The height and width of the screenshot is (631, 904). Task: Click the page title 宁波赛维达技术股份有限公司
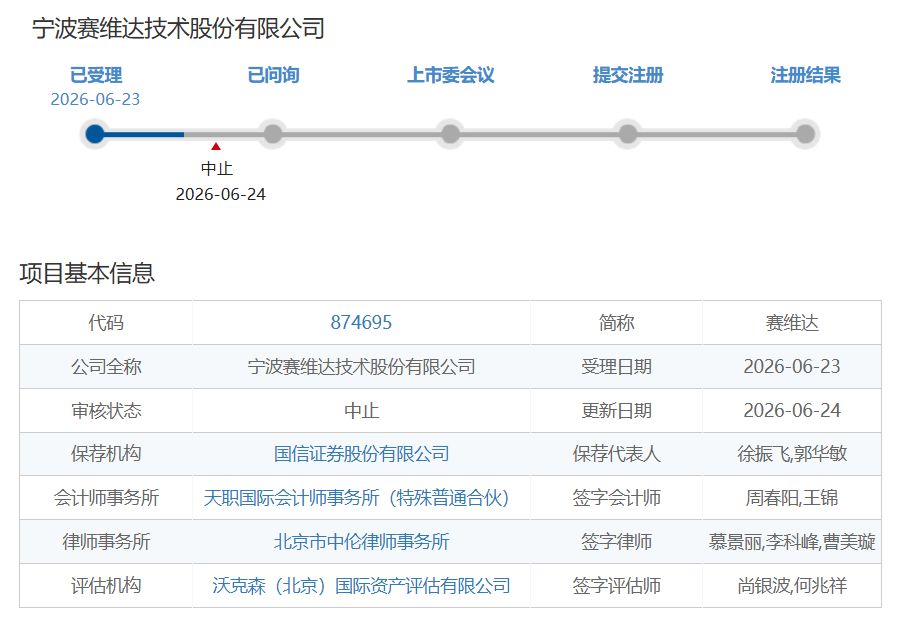pos(179,28)
